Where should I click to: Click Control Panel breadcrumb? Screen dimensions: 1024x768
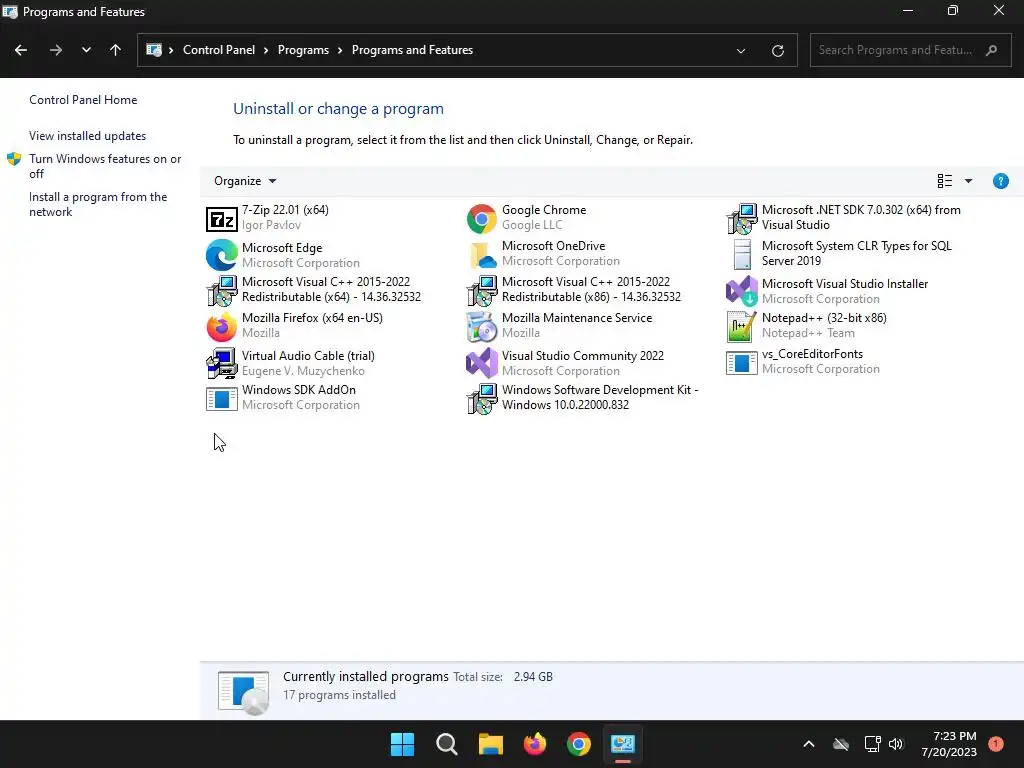(219, 50)
